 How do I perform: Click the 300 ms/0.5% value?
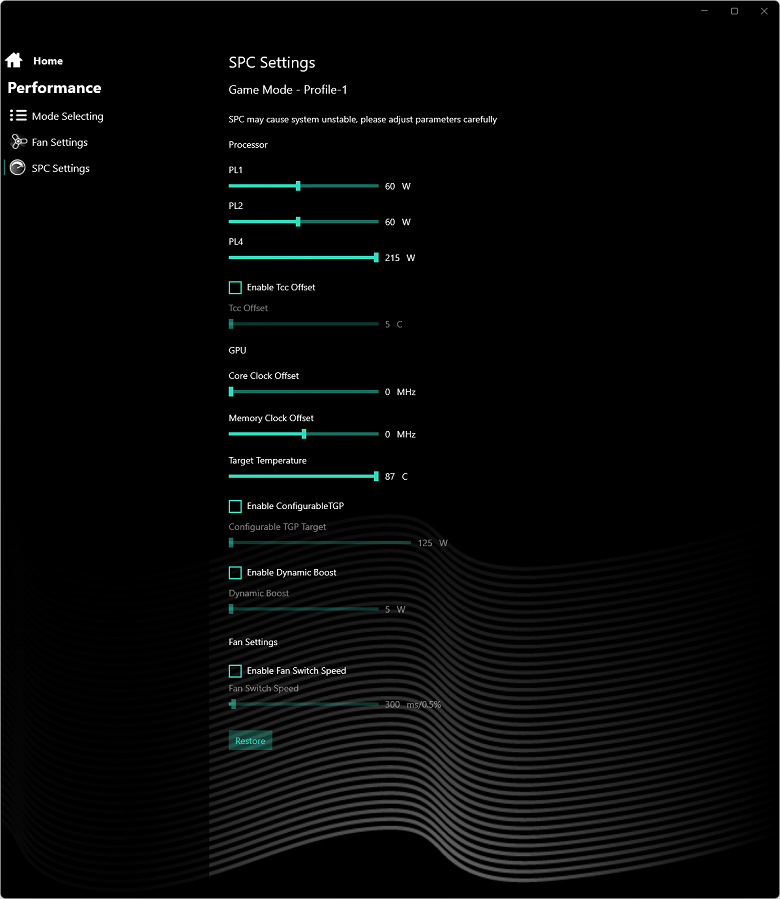coord(413,705)
